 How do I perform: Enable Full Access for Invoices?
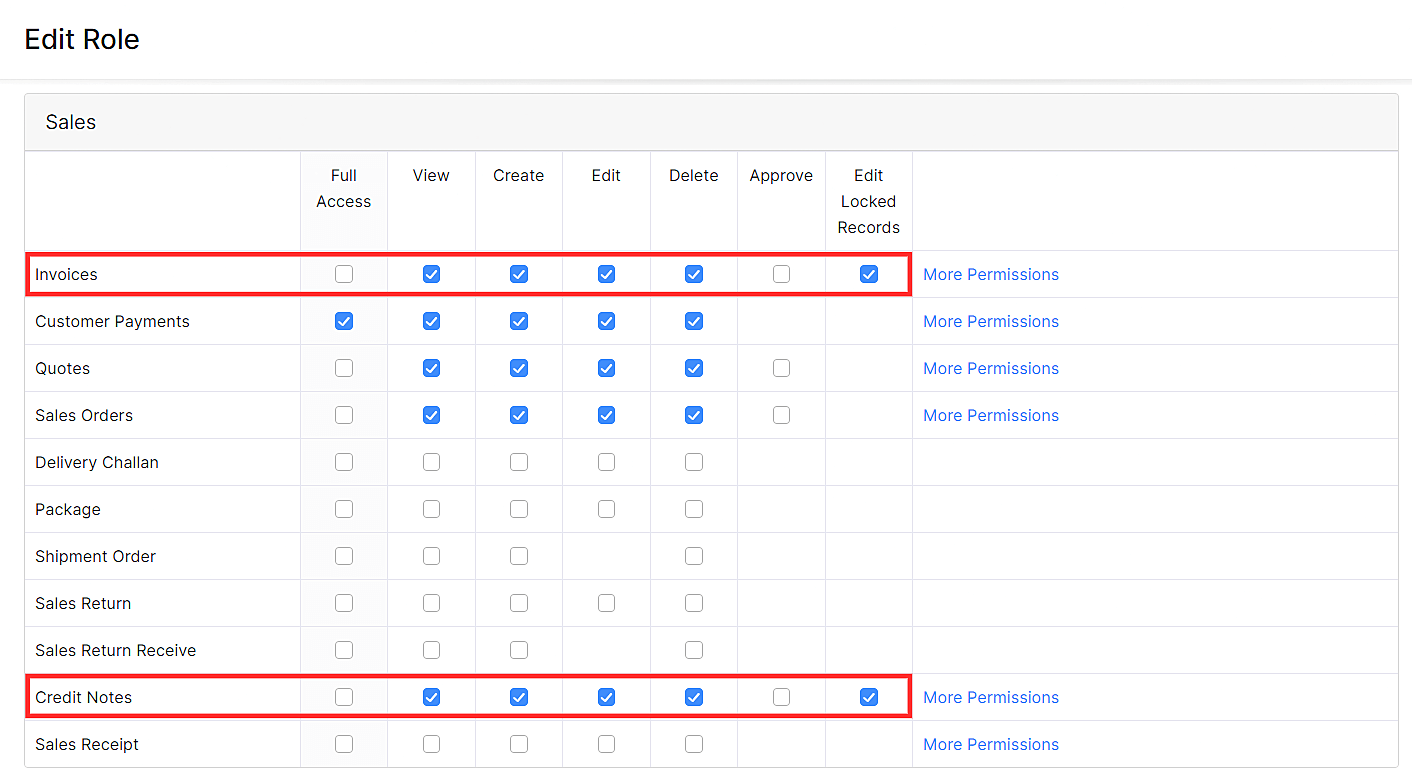(343, 274)
